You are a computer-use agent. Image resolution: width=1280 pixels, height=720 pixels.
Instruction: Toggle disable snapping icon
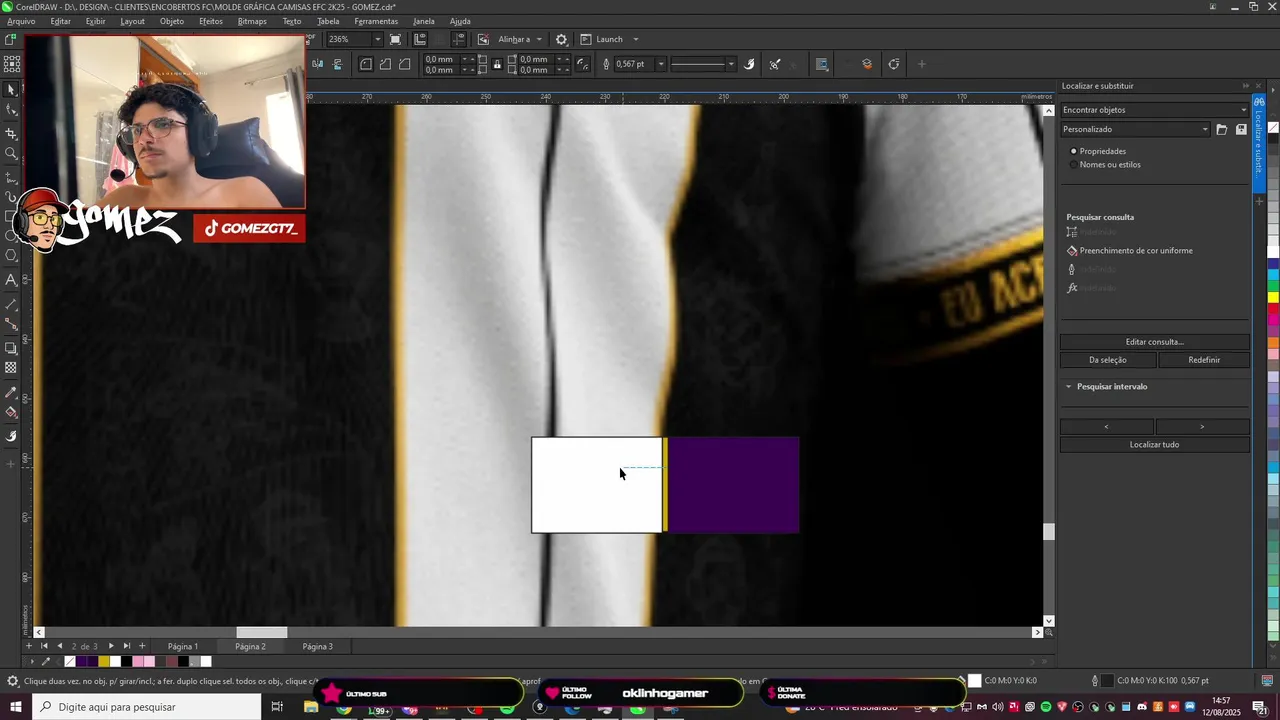coord(483,40)
